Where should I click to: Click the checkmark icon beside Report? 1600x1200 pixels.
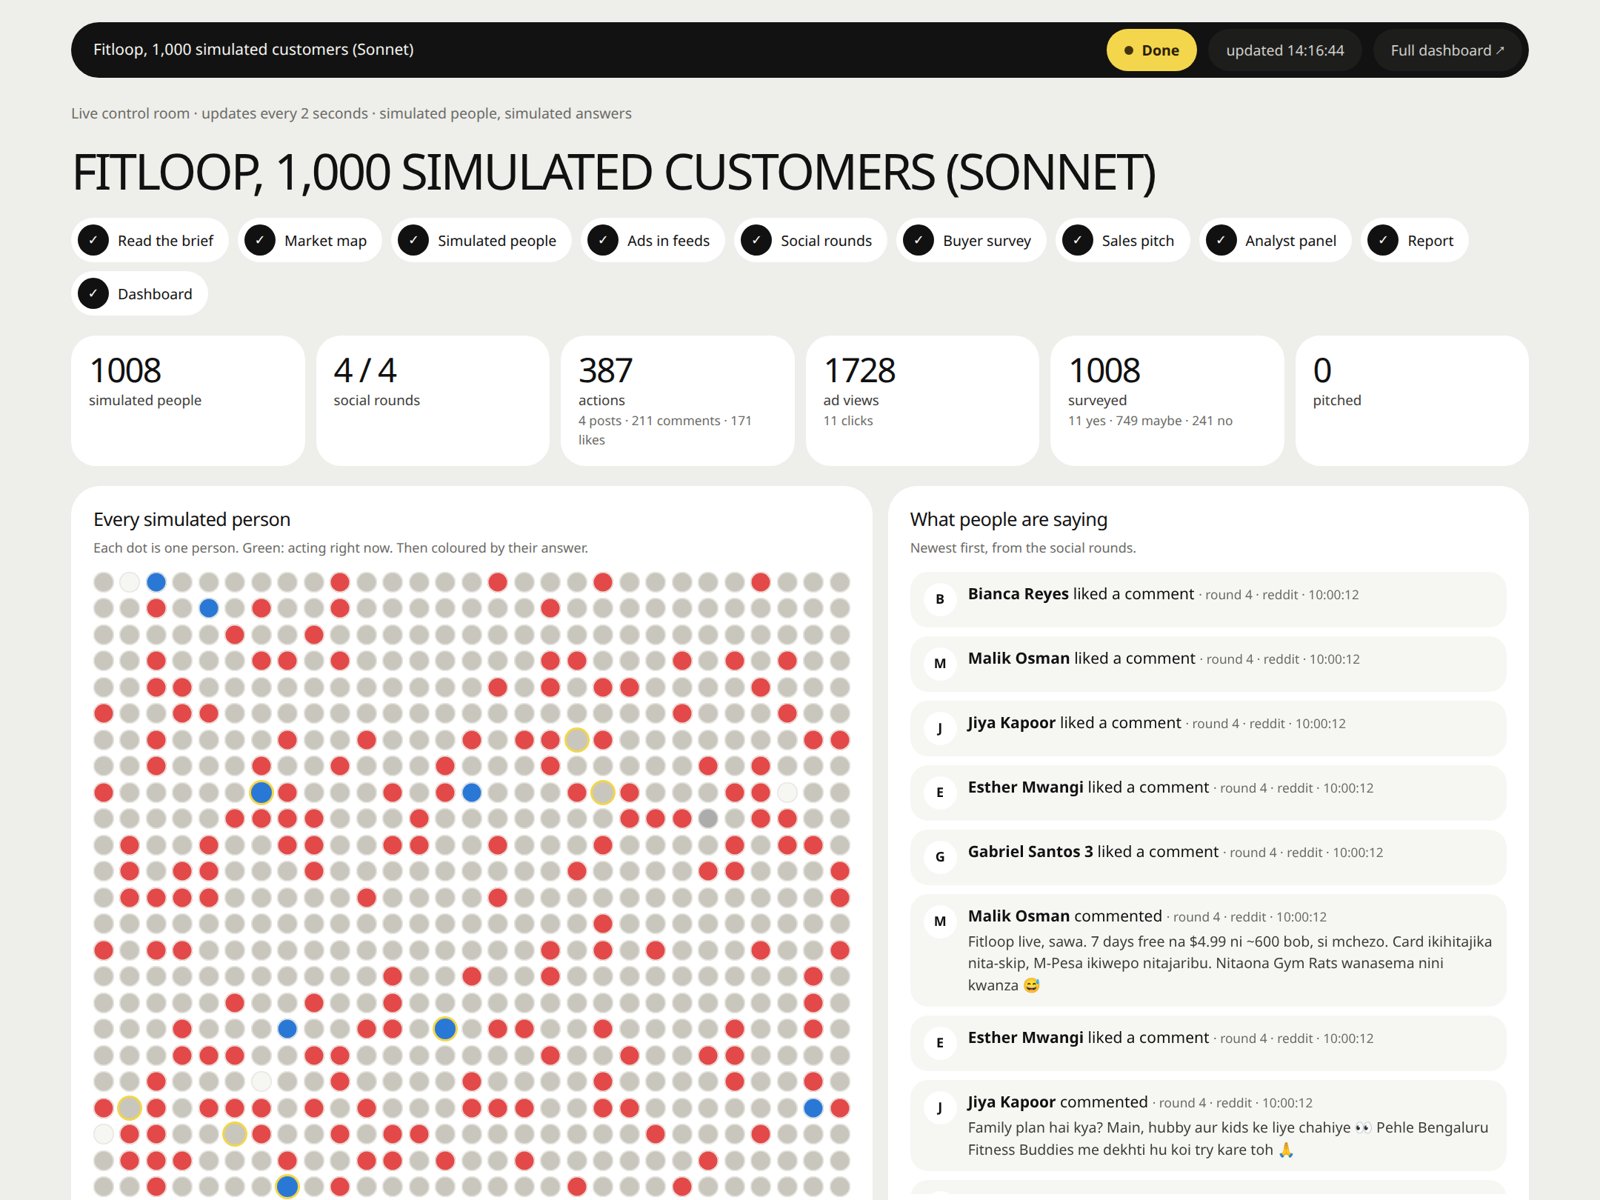[1383, 240]
